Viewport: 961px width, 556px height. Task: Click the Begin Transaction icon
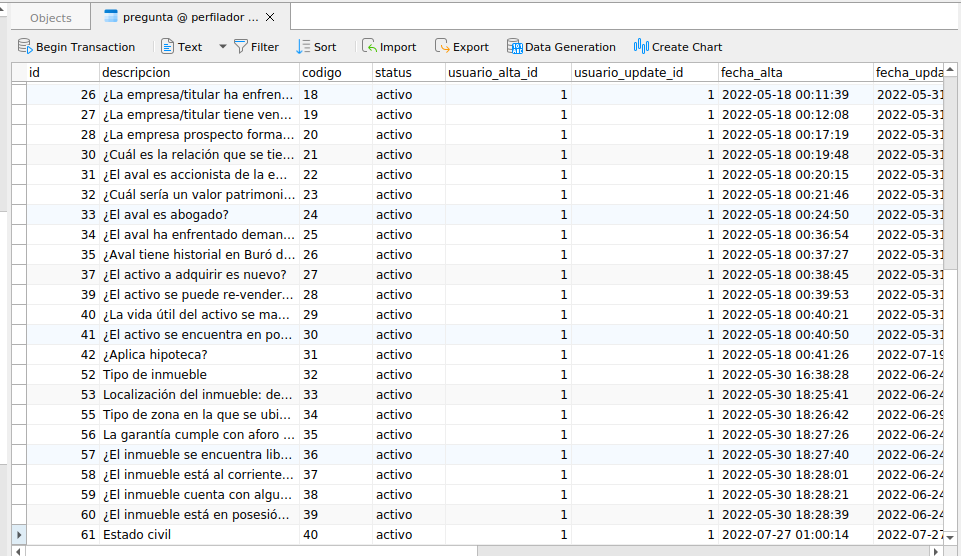pos(25,47)
